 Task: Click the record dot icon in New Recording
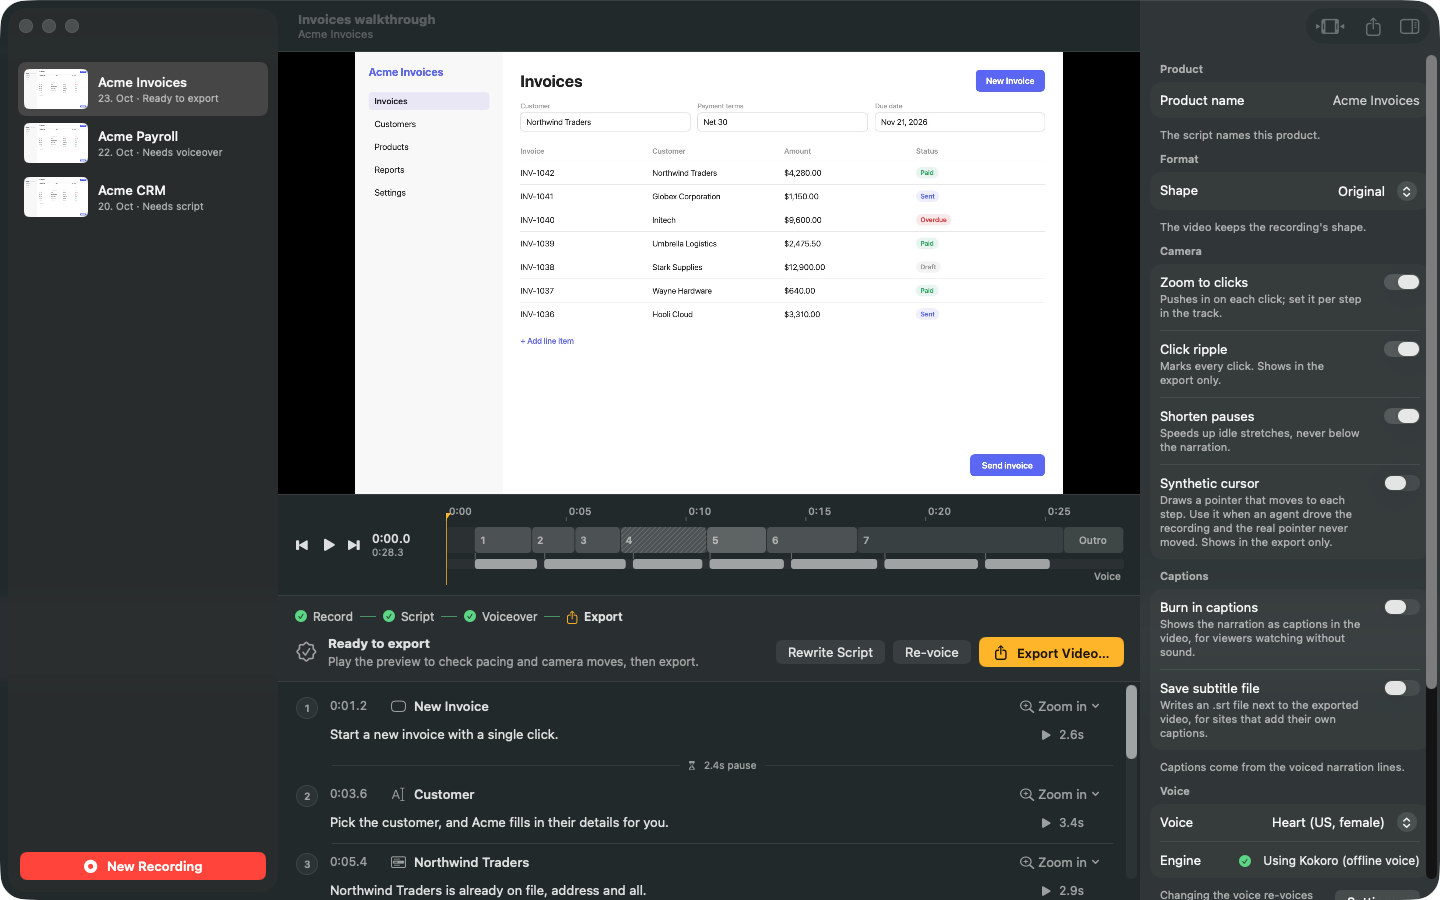pyautogui.click(x=91, y=866)
